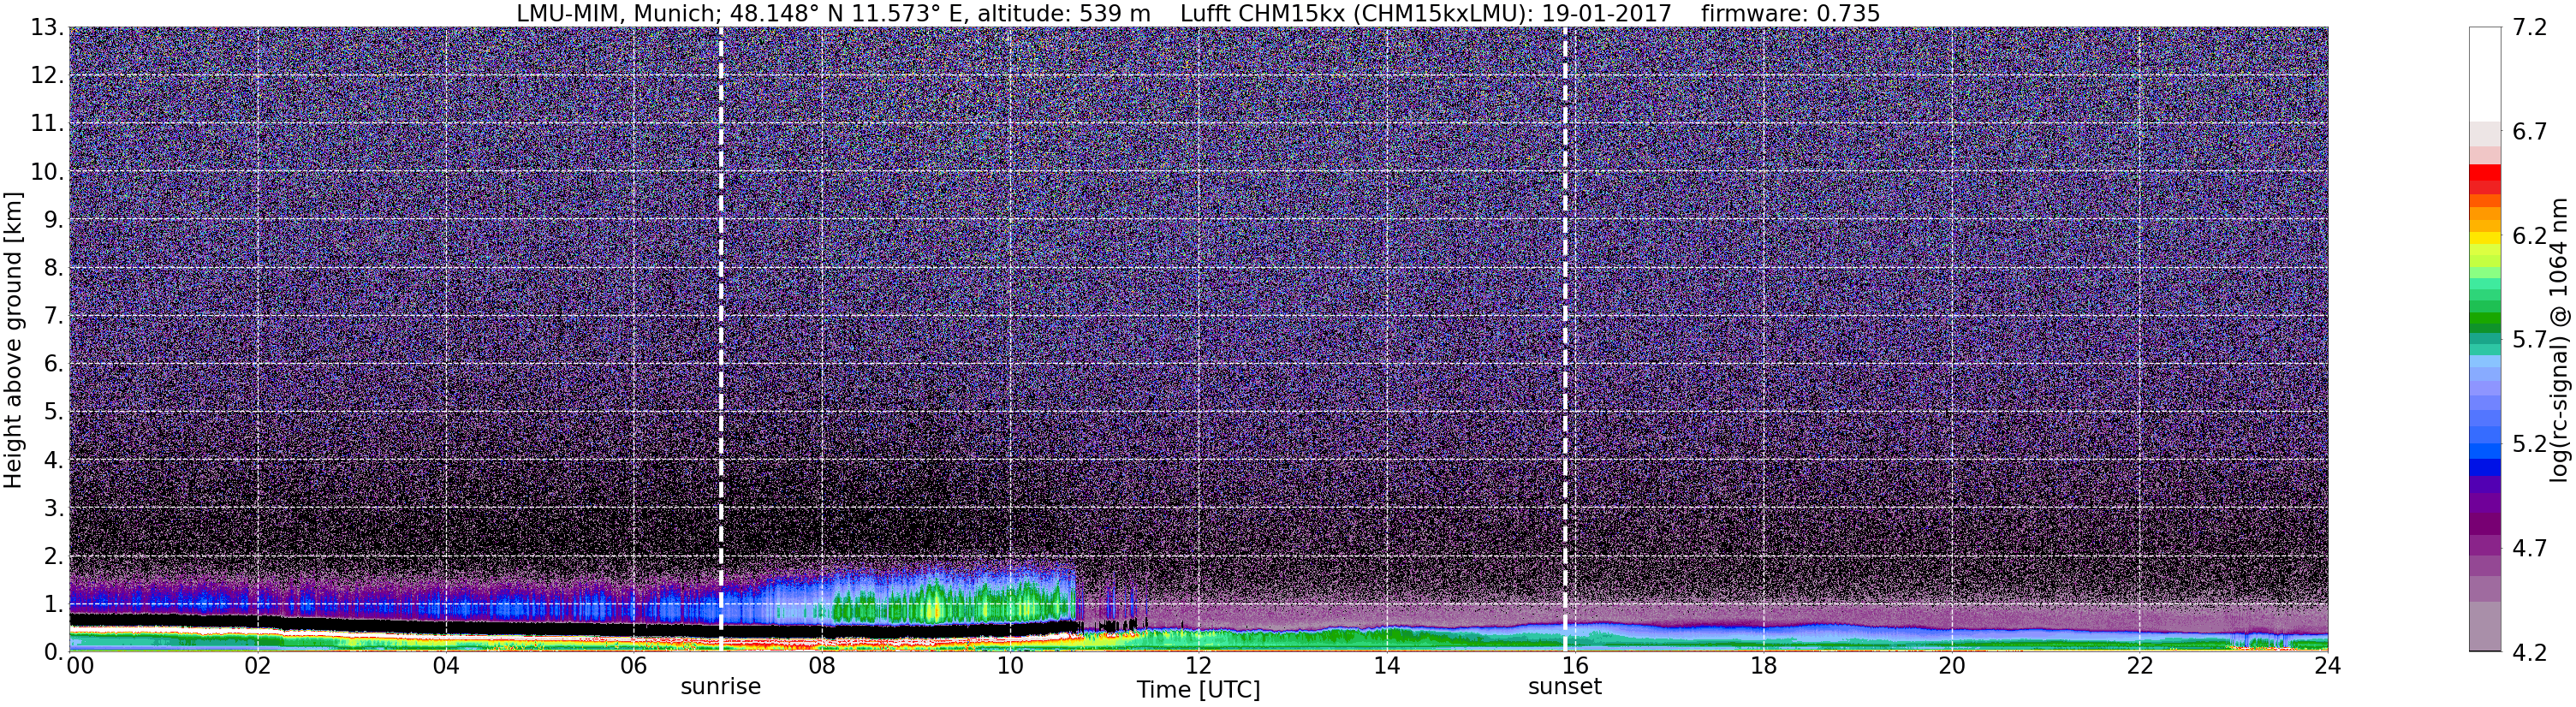Click the 'Time [UTC]' axis label
2576x707 pixels.
(1198, 690)
